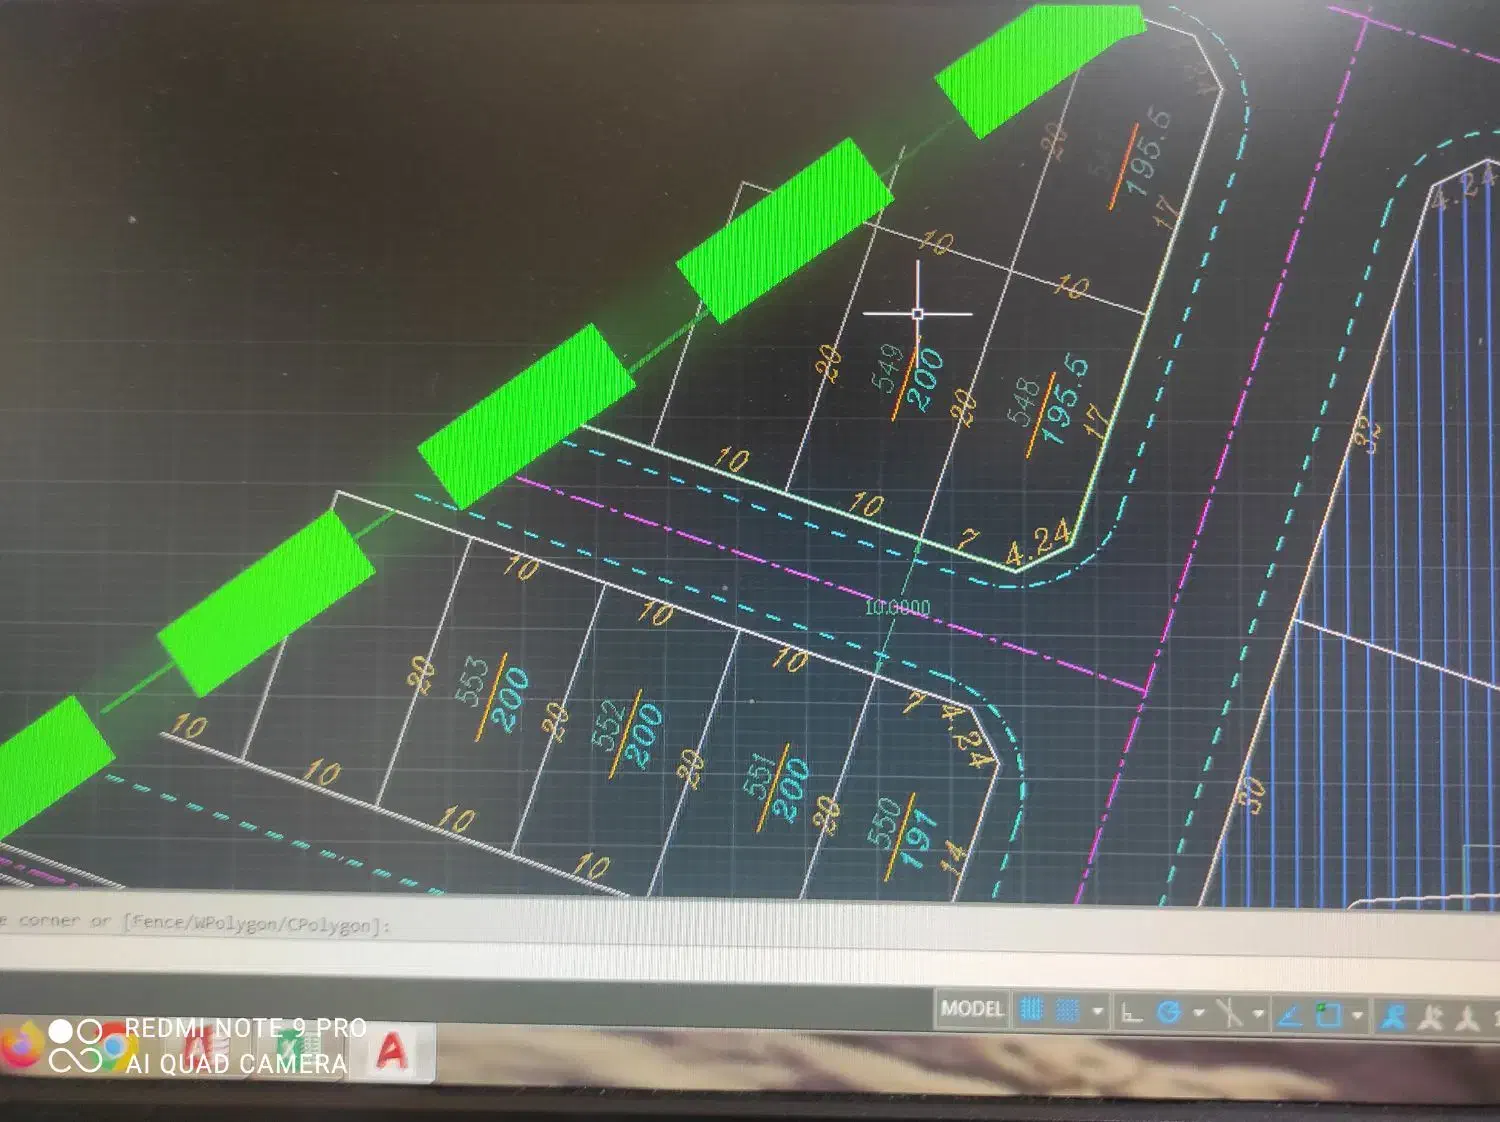Toggle the drawing grid display icon
Viewport: 1500px width, 1122px height.
[x=1031, y=1011]
